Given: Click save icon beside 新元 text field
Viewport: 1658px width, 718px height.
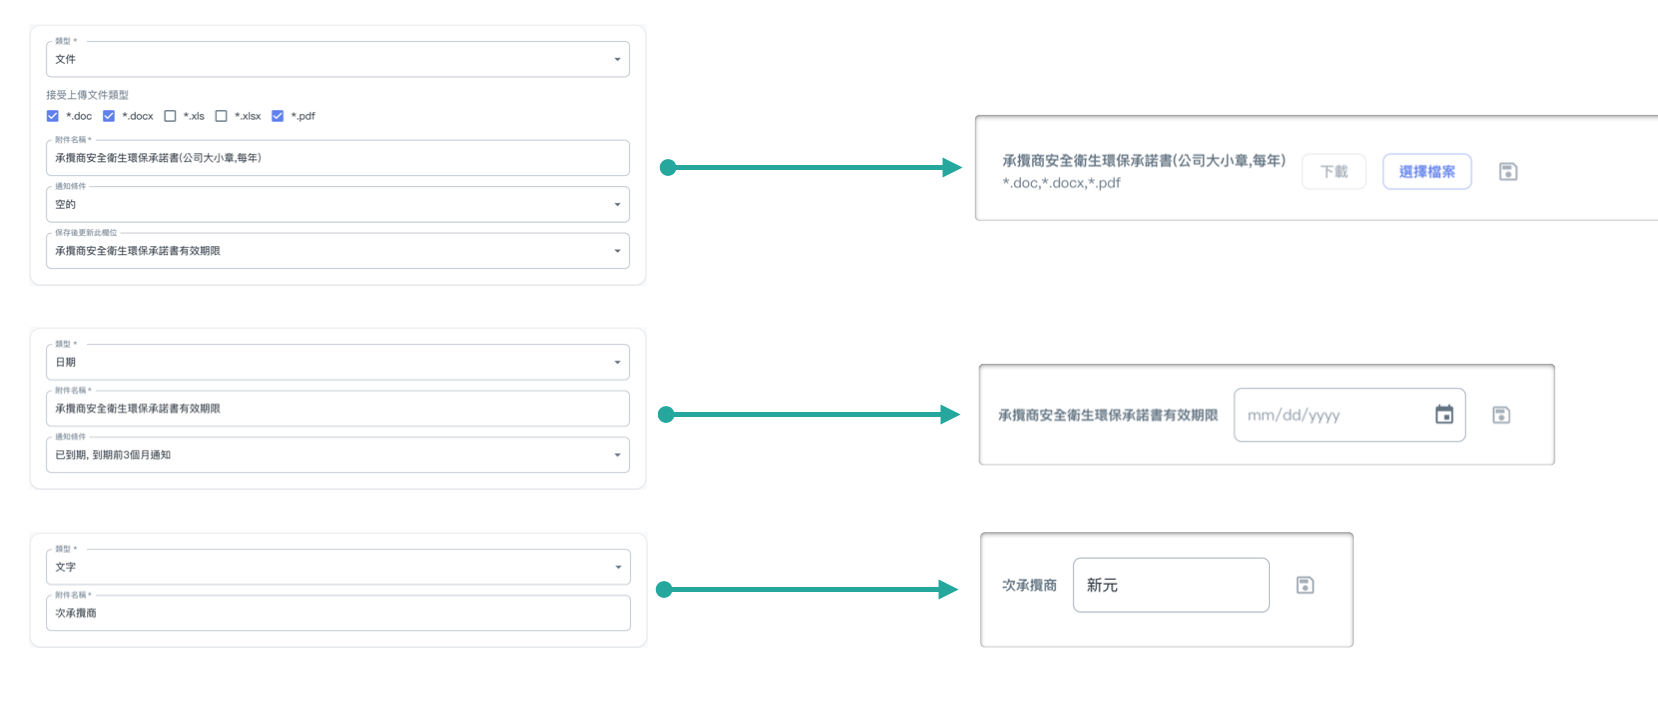Looking at the screenshot, I should [1305, 585].
